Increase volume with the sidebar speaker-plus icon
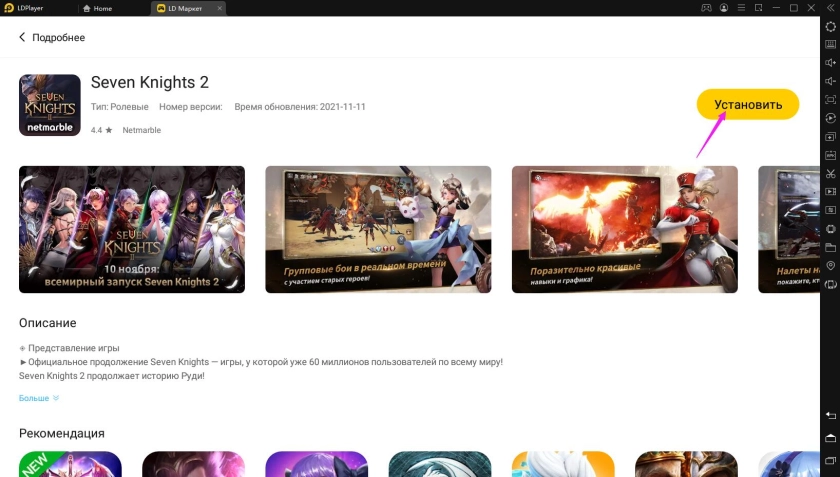840x477 pixels. (x=830, y=62)
